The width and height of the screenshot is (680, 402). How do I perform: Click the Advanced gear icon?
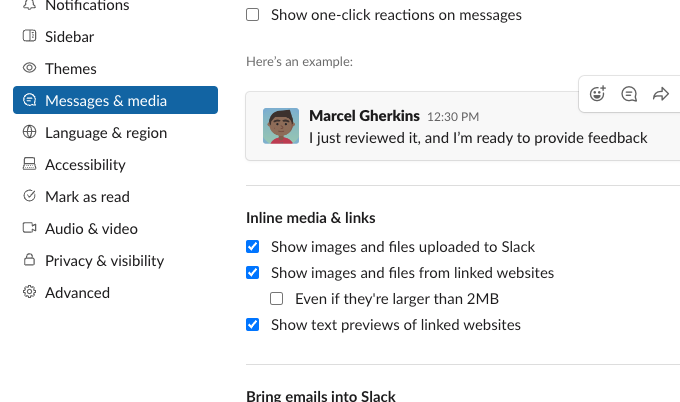tap(29, 292)
